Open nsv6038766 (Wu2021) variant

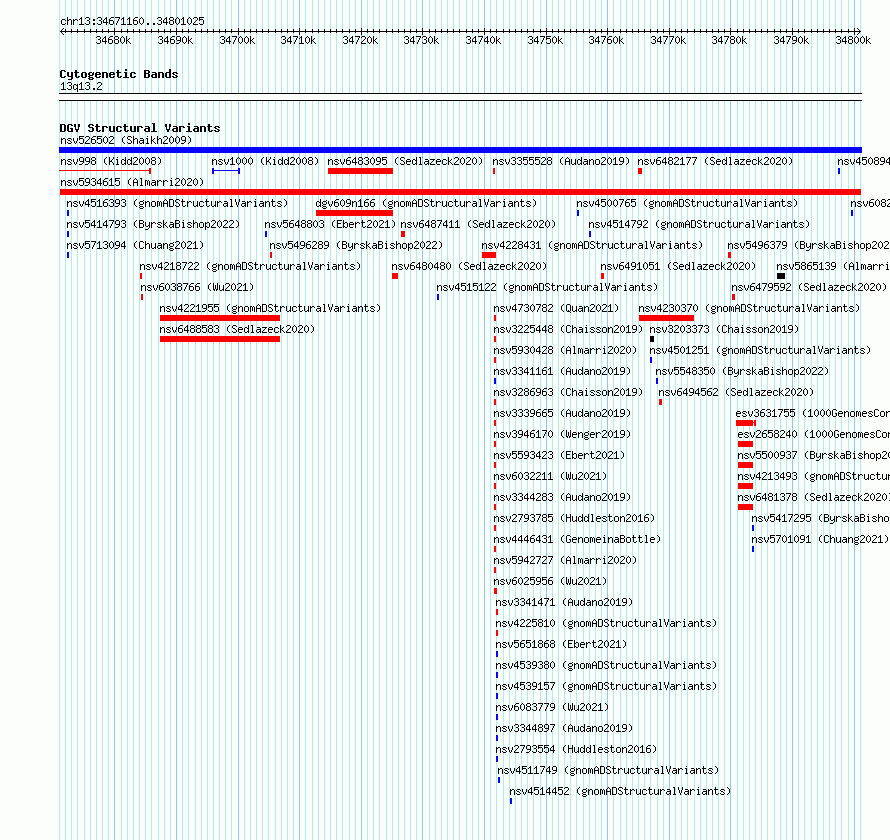pyautogui.click(x=197, y=287)
